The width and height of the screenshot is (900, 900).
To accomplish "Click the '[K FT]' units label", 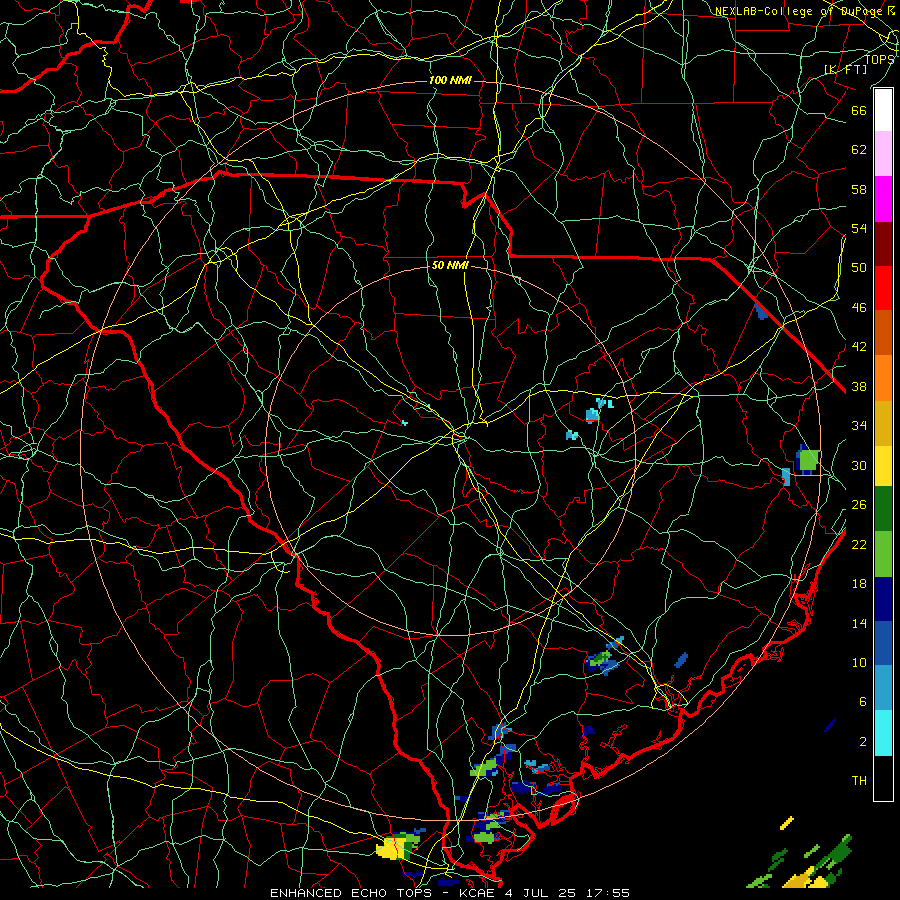I will [x=846, y=69].
